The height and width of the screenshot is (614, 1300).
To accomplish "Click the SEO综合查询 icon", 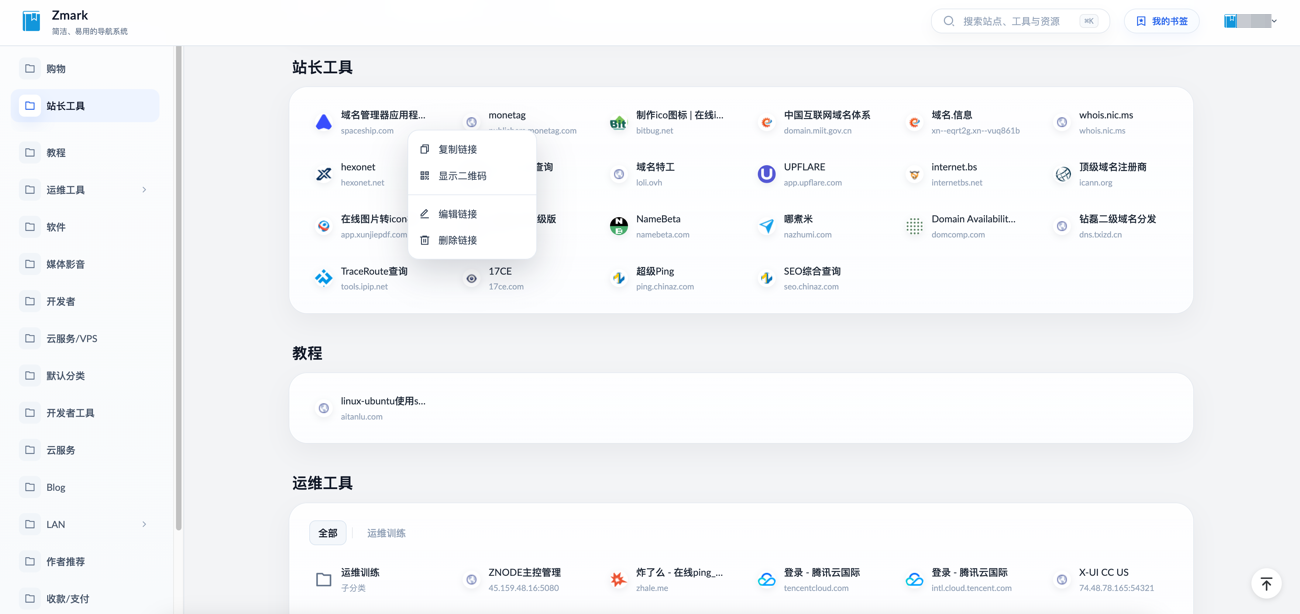I will 767,278.
